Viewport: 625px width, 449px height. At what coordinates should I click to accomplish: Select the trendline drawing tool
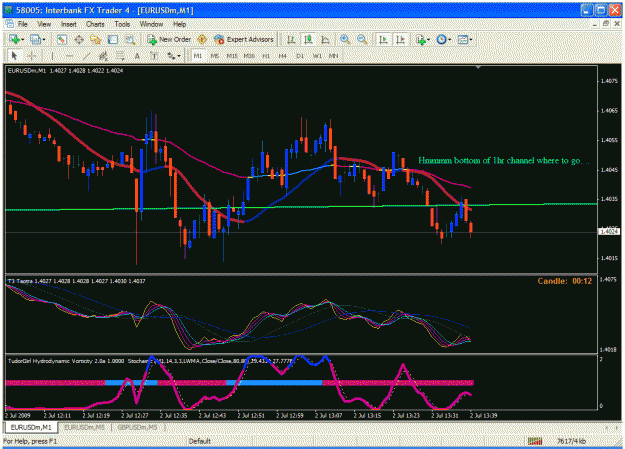pos(86,56)
